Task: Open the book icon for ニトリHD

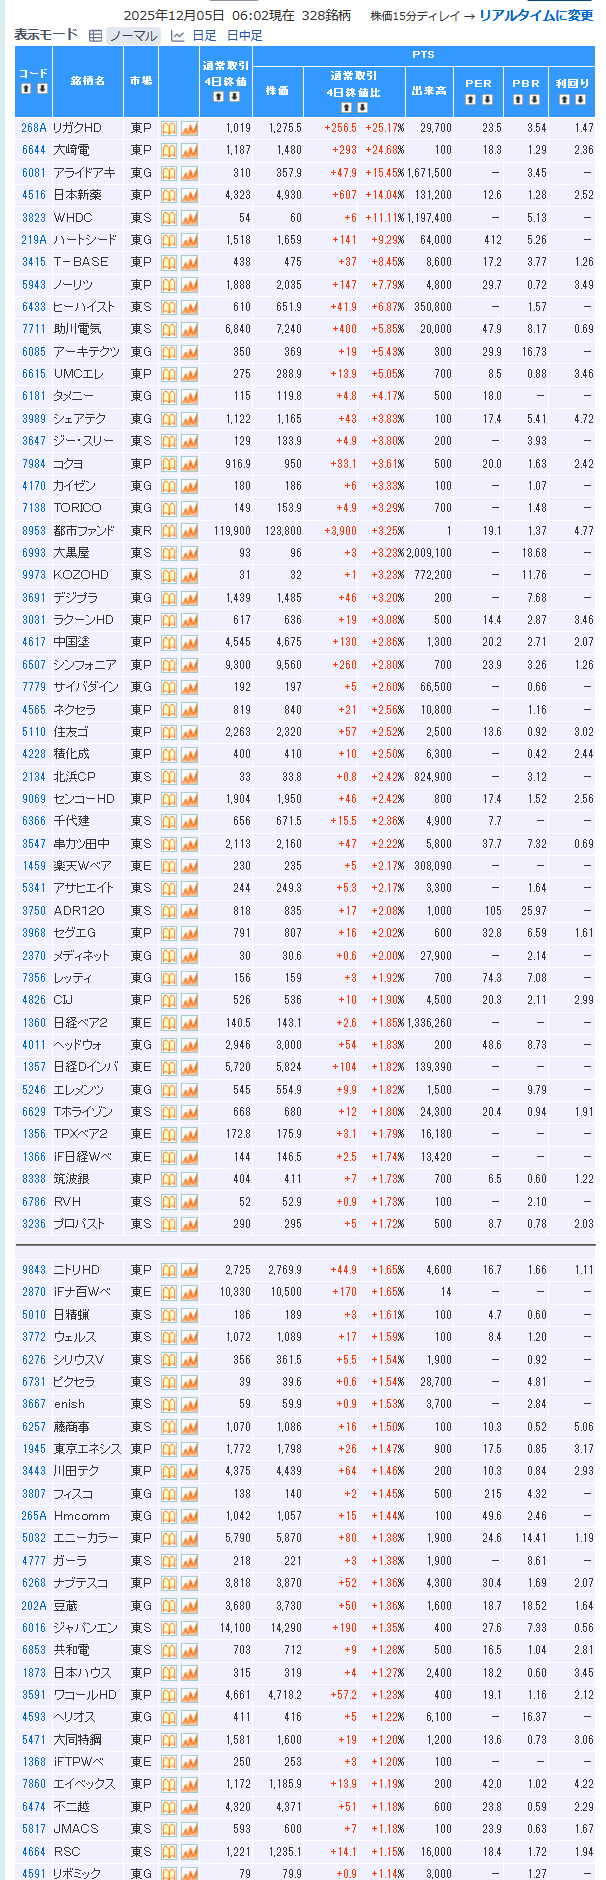Action: (x=169, y=1270)
